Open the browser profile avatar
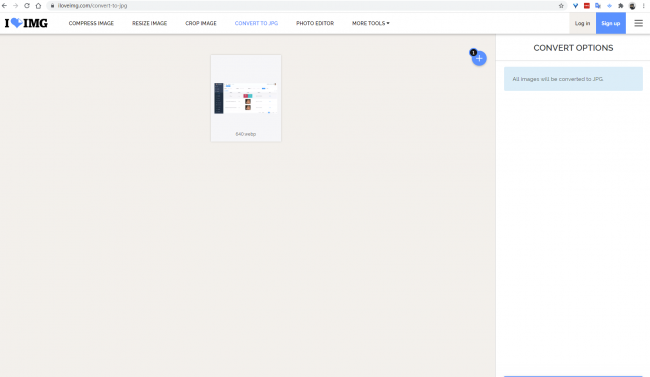650x377 pixels. (x=632, y=6)
